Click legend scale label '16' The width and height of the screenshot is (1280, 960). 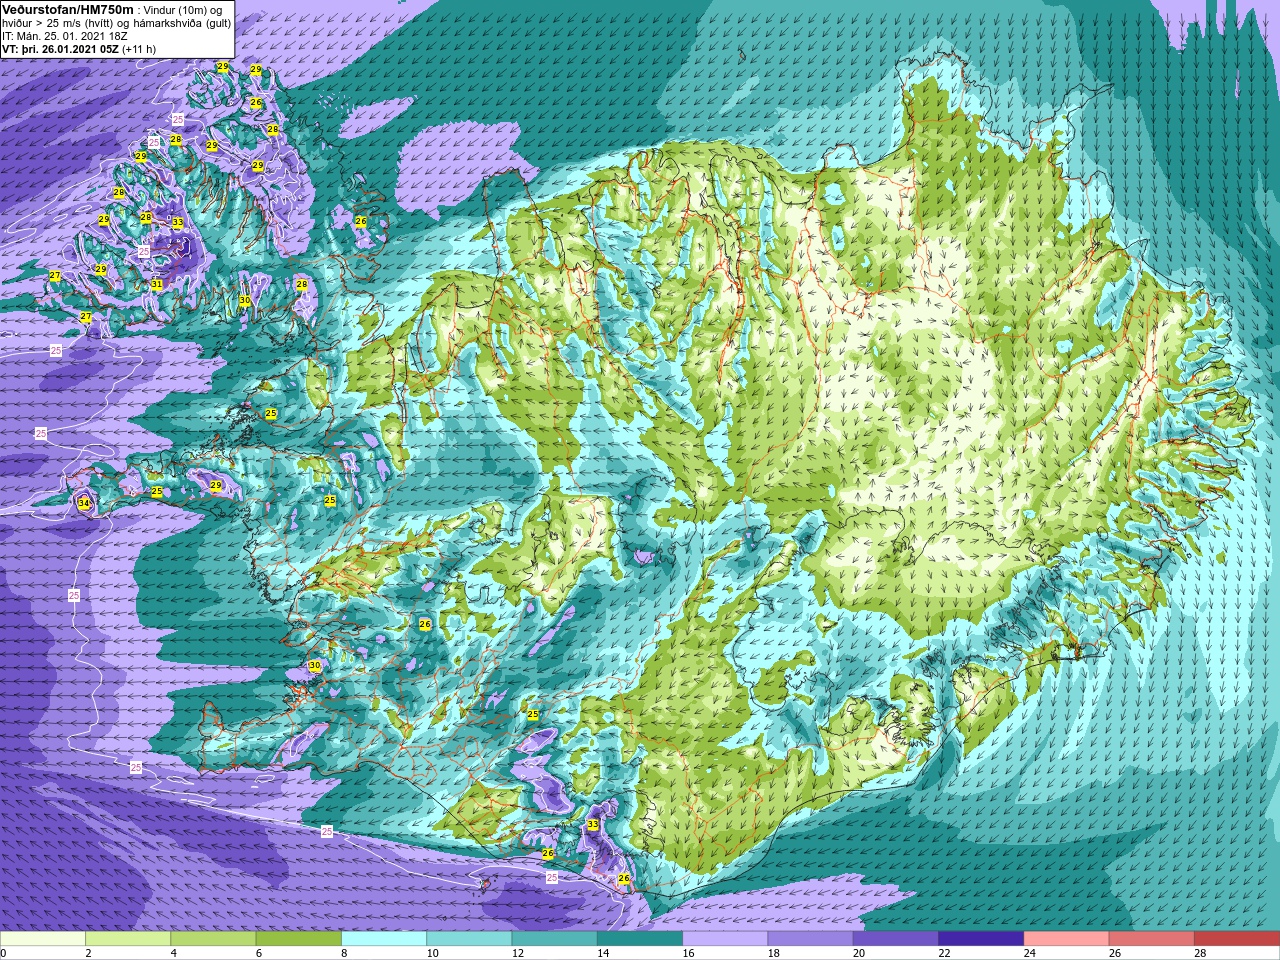[x=688, y=953]
